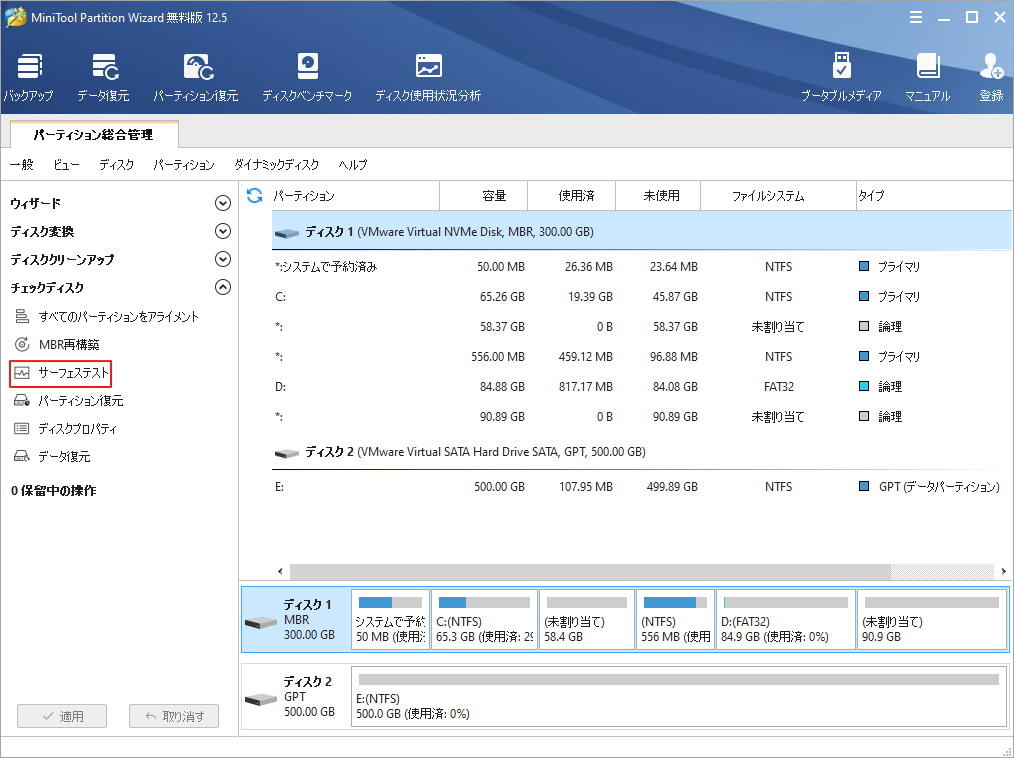Click the 適用 (Apply) button
Screen dimensions: 1014x758
pos(62,716)
